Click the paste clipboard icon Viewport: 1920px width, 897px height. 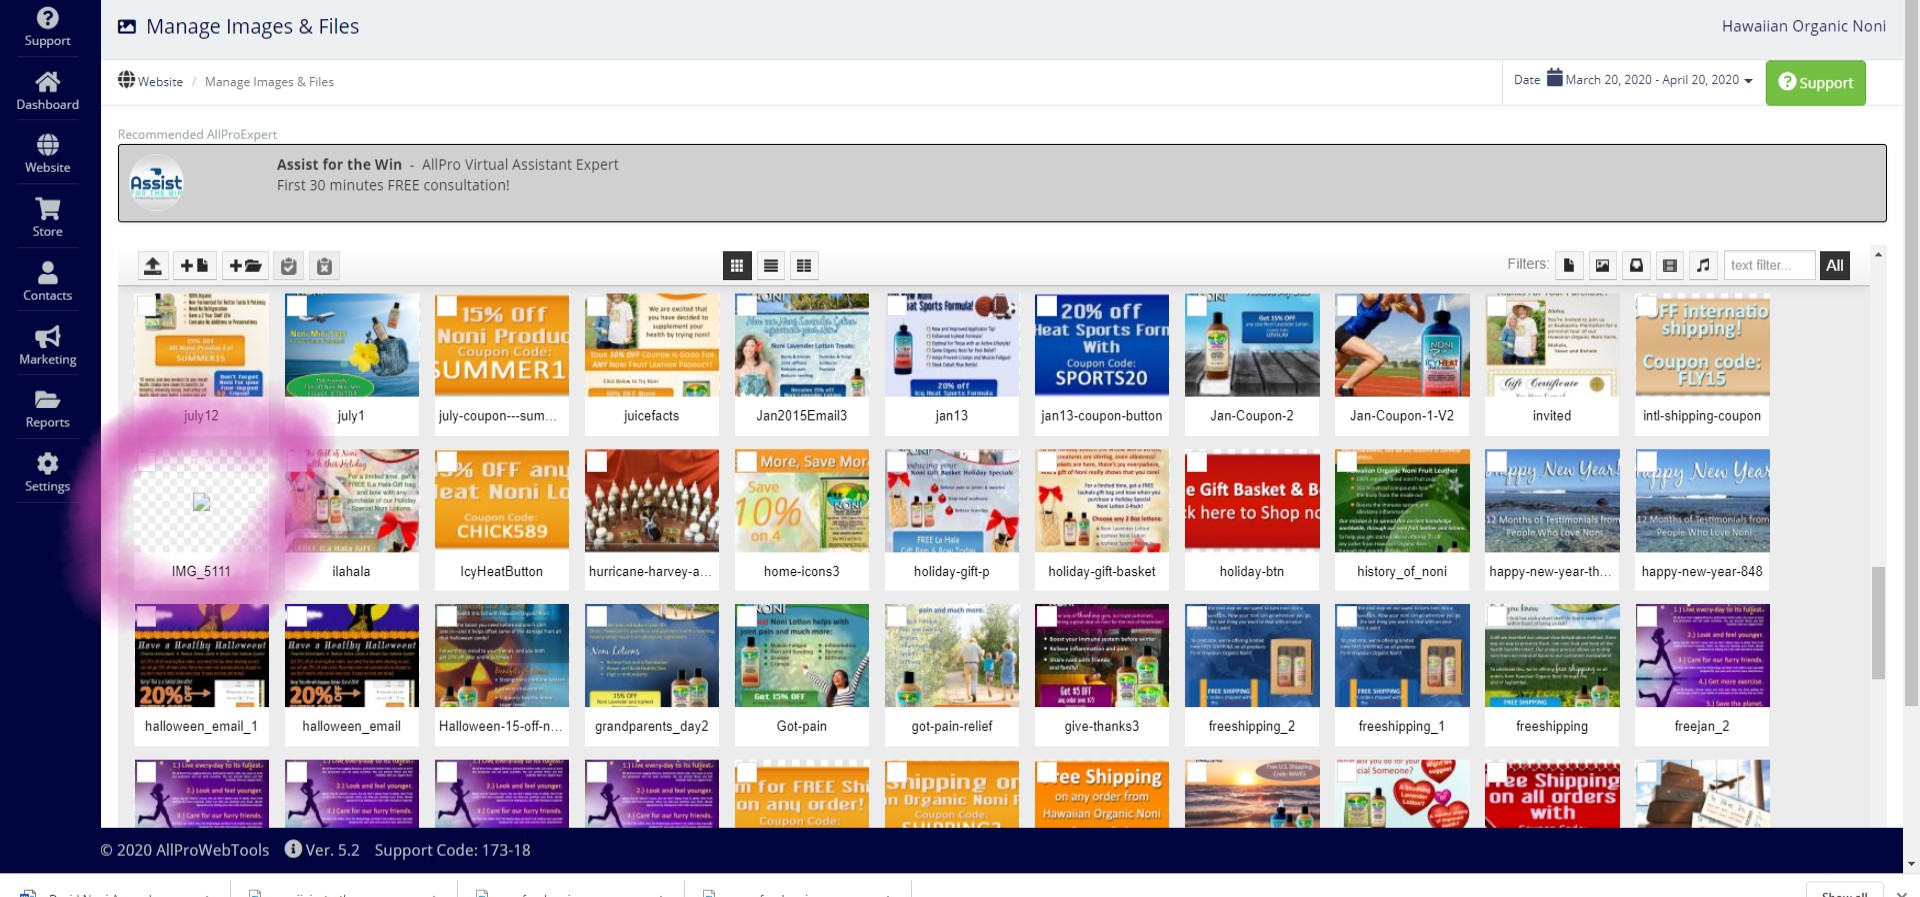pos(289,266)
